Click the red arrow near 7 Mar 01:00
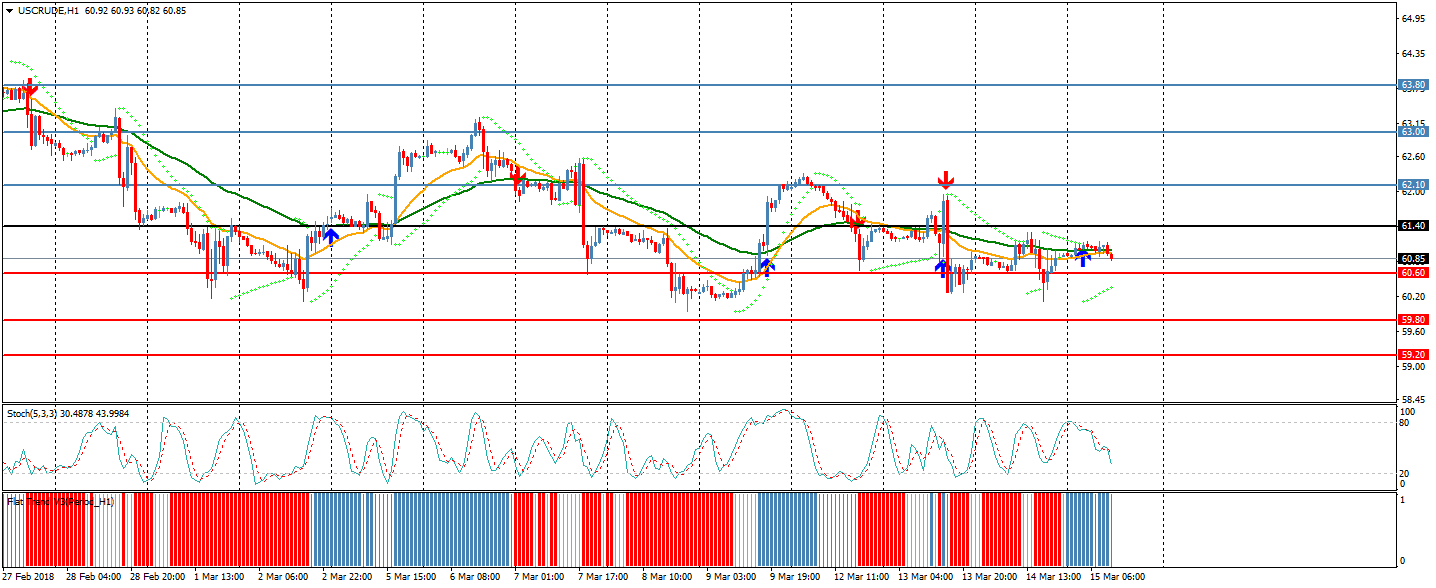 tap(519, 180)
